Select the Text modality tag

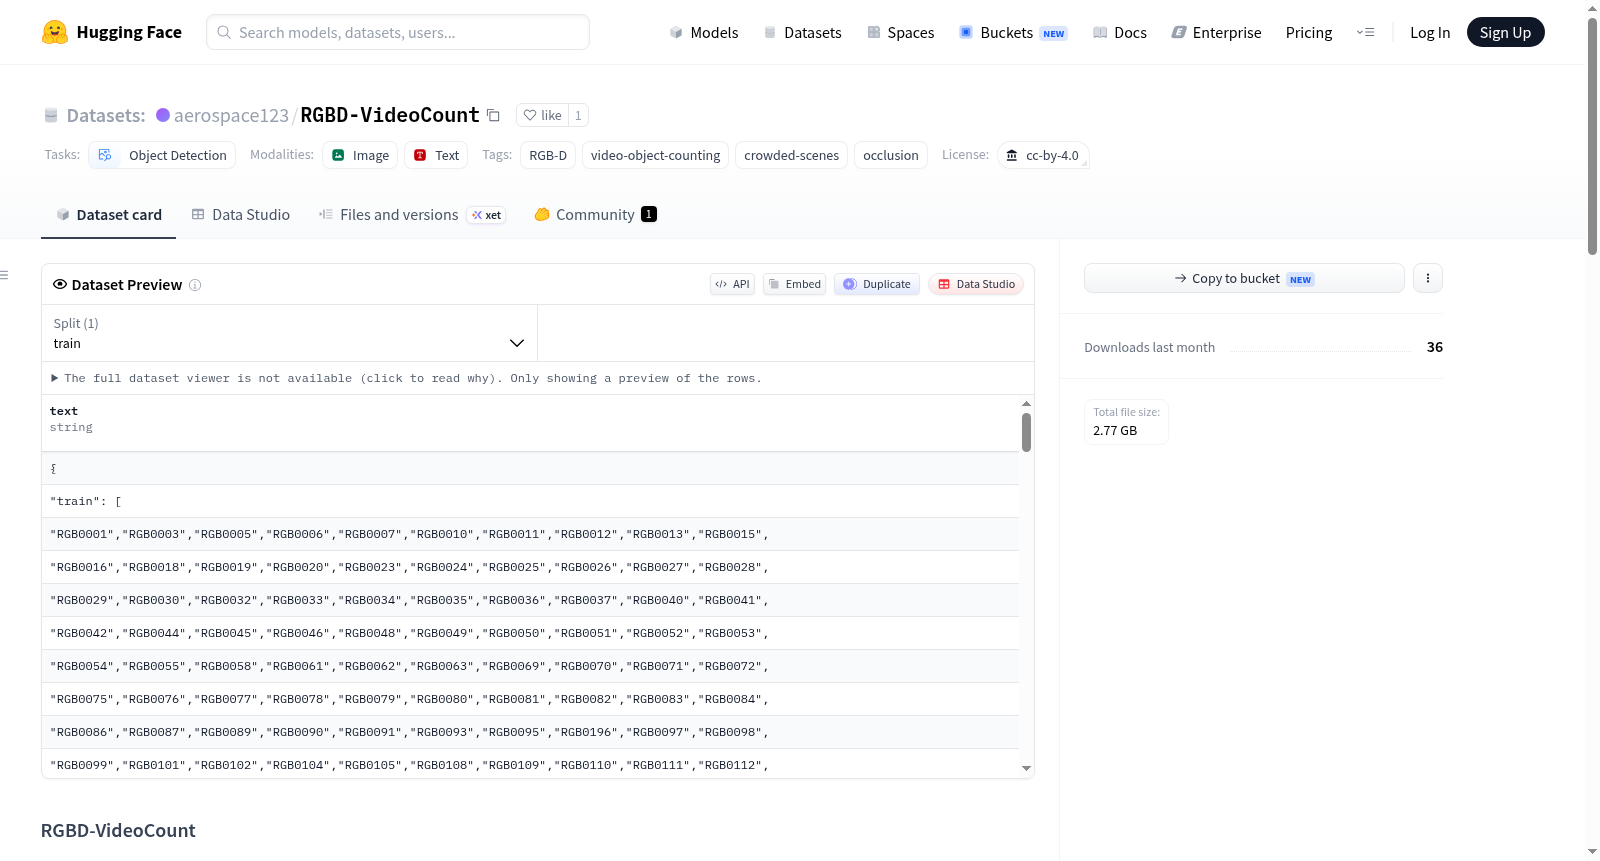point(436,155)
